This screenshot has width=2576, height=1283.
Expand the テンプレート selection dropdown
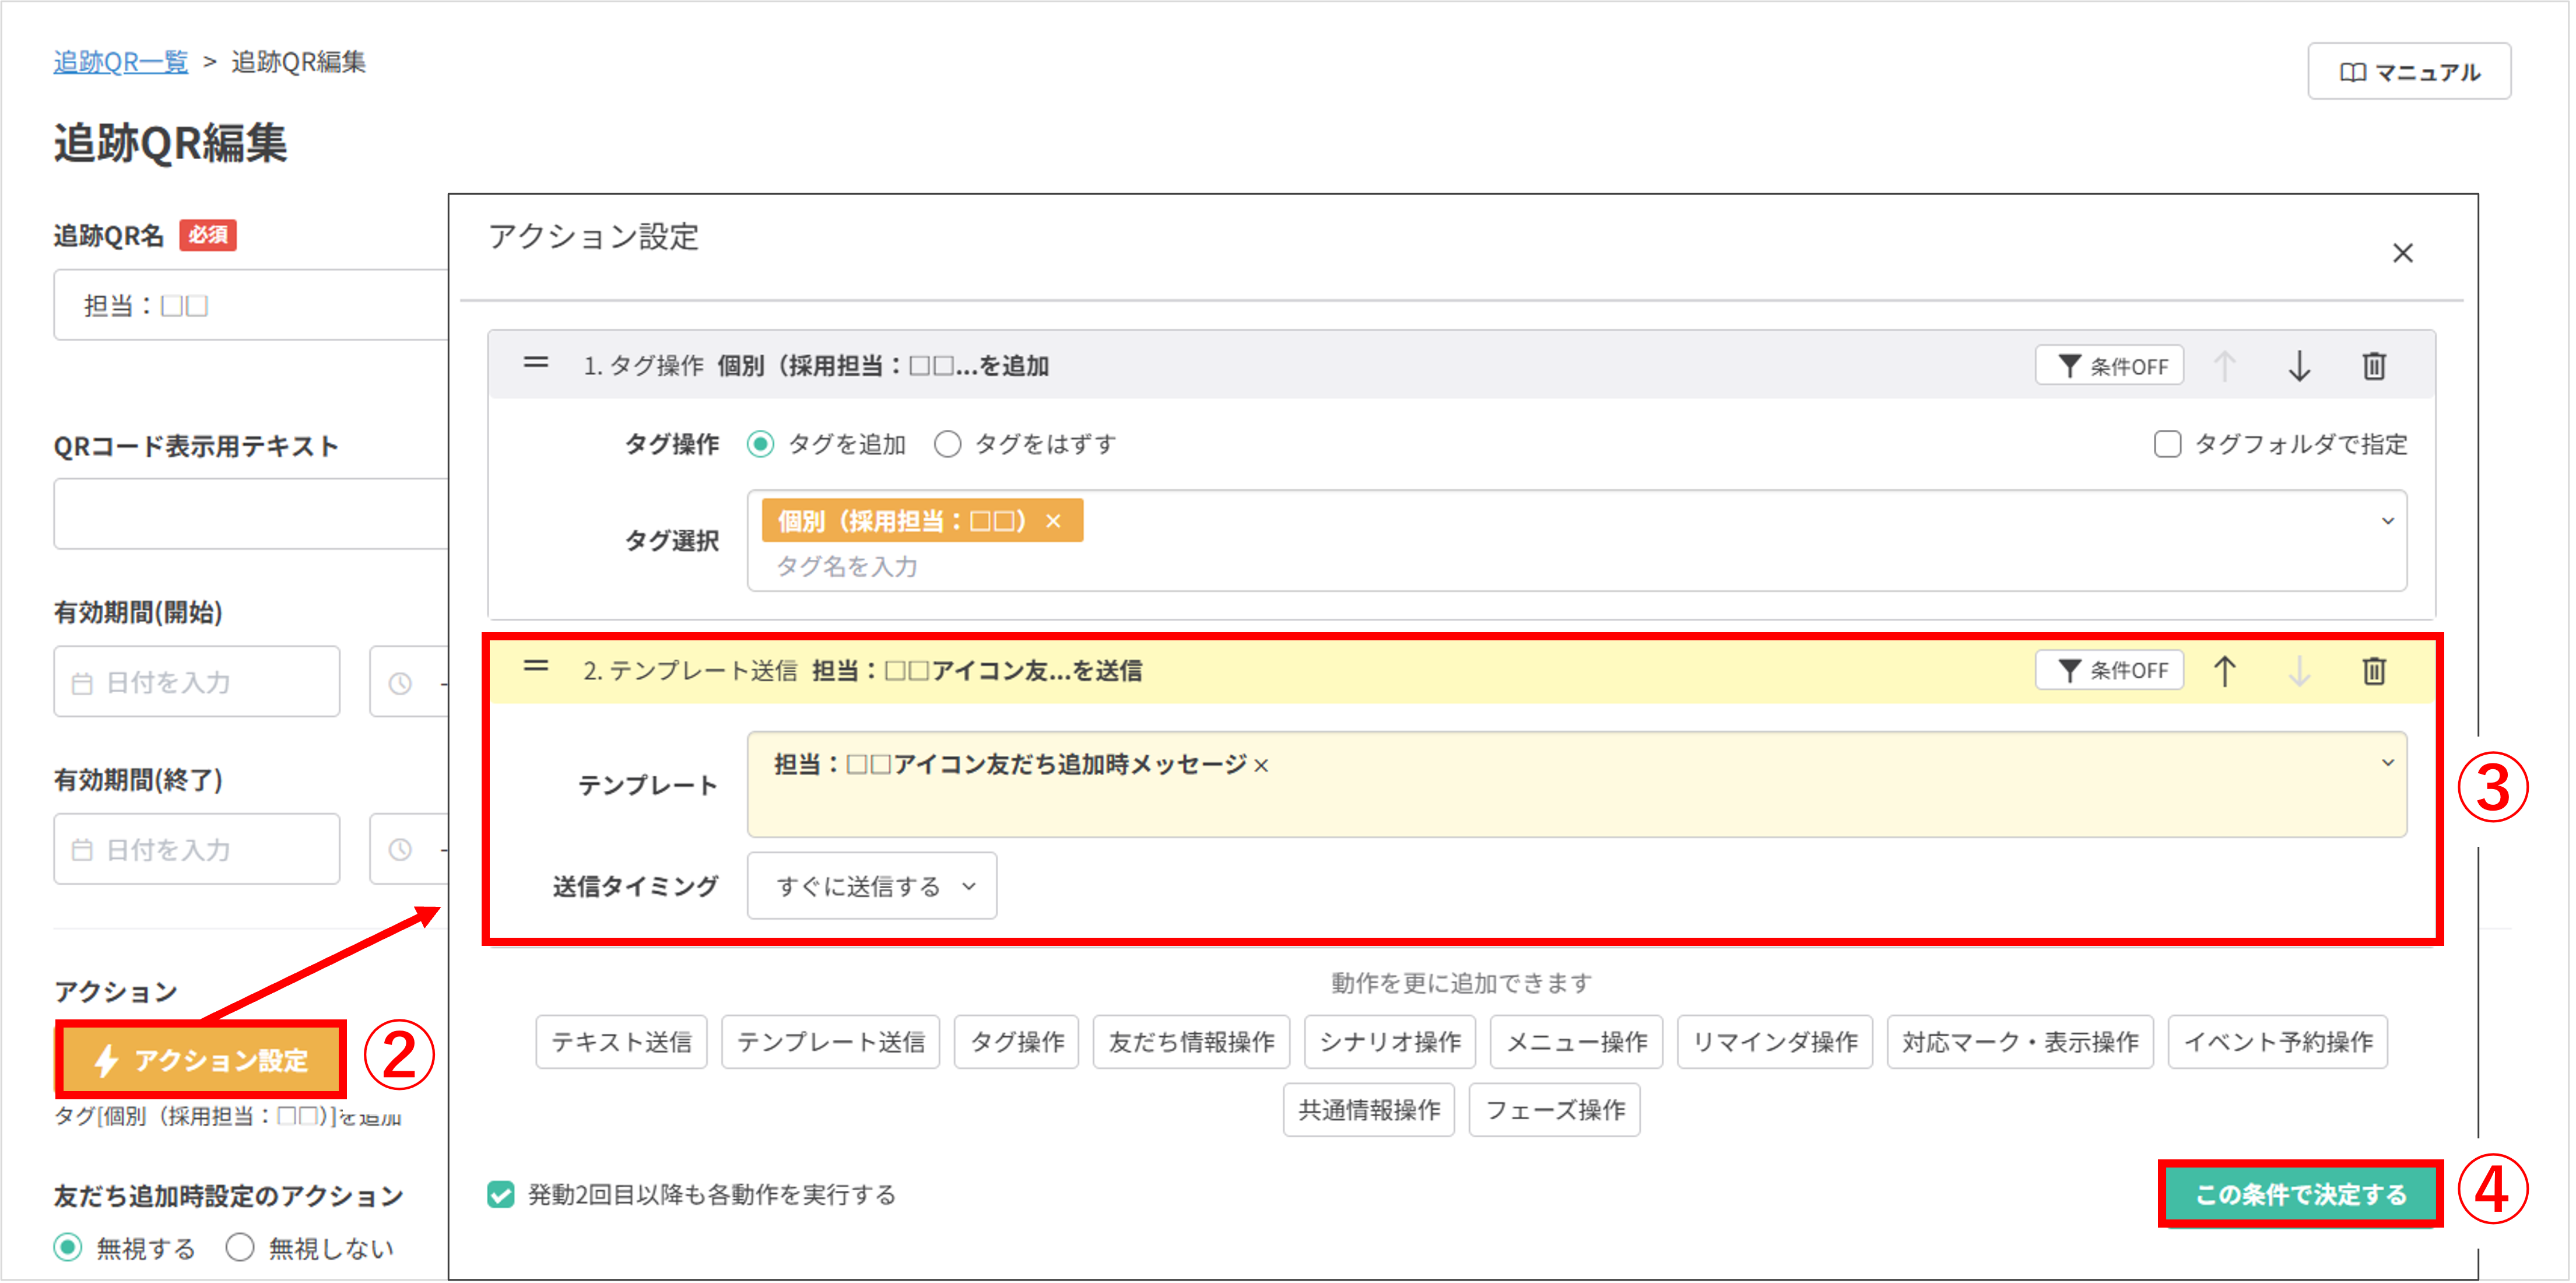(2388, 763)
